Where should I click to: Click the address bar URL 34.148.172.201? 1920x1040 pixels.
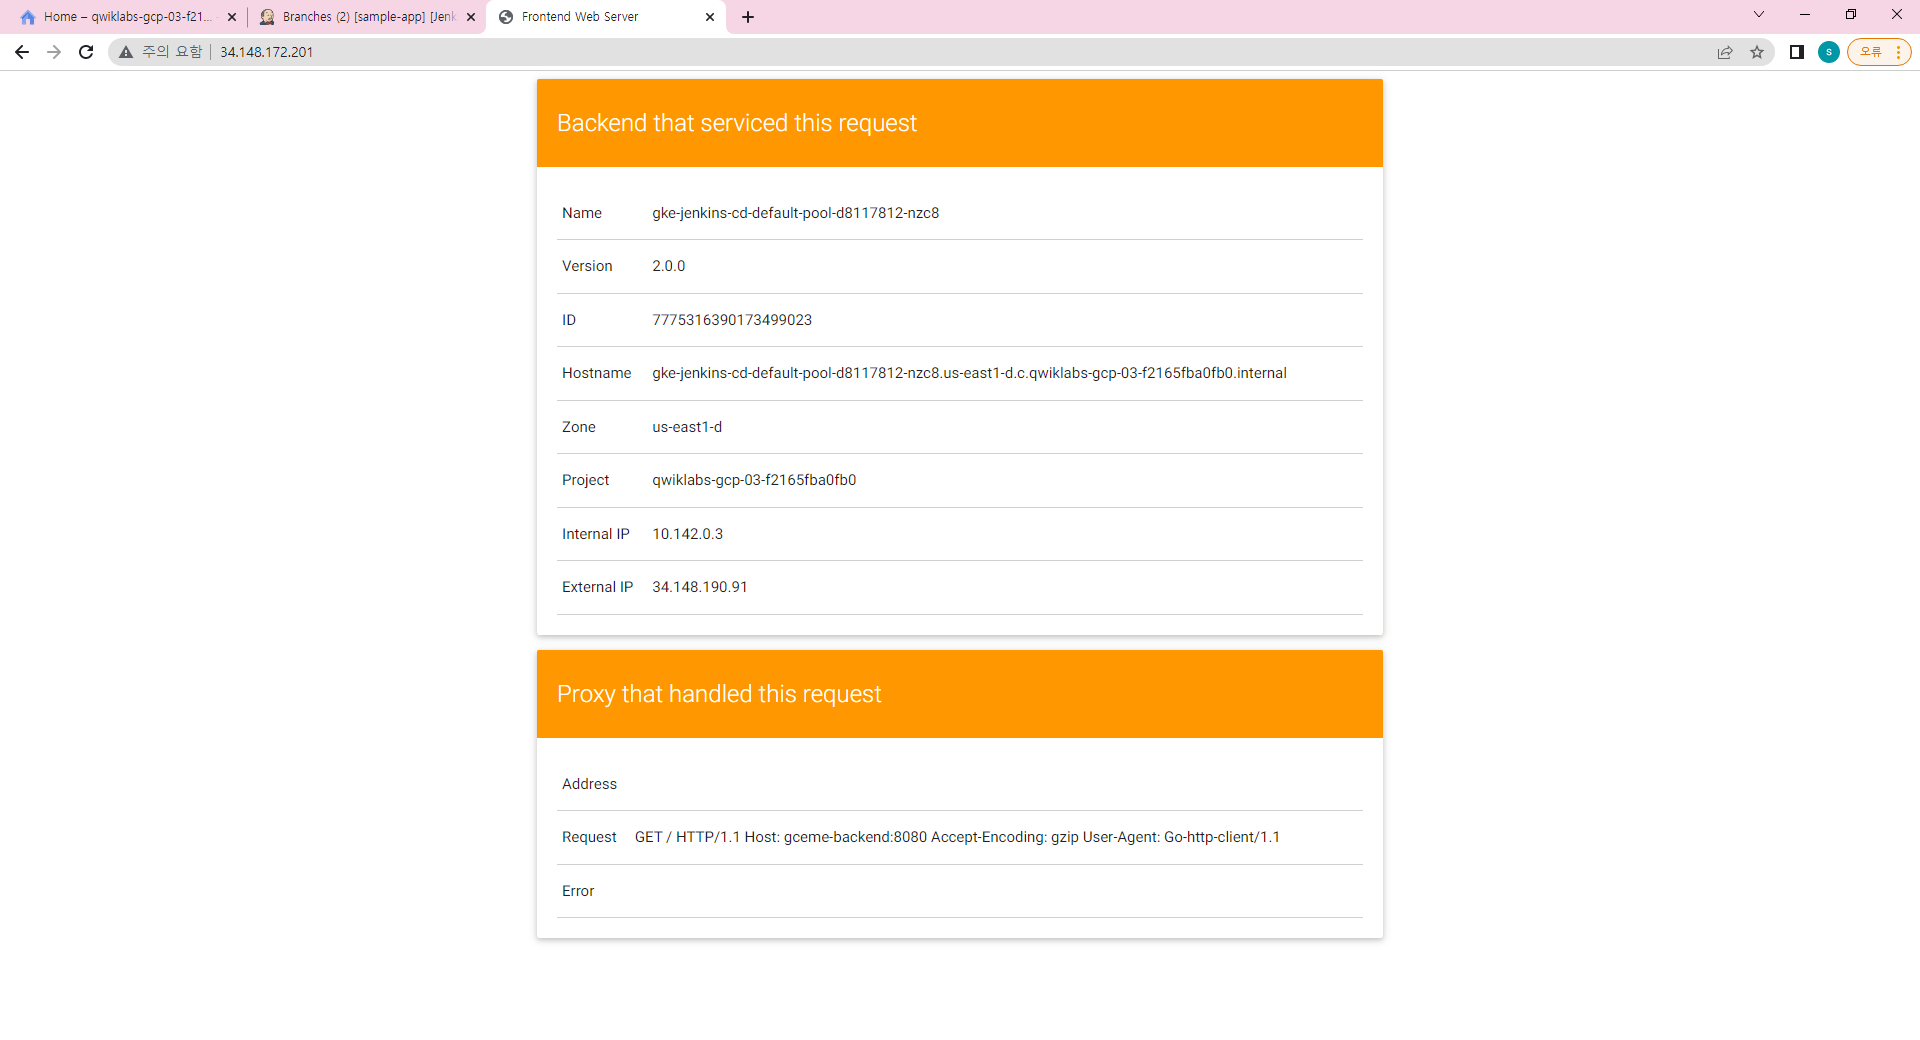click(267, 52)
